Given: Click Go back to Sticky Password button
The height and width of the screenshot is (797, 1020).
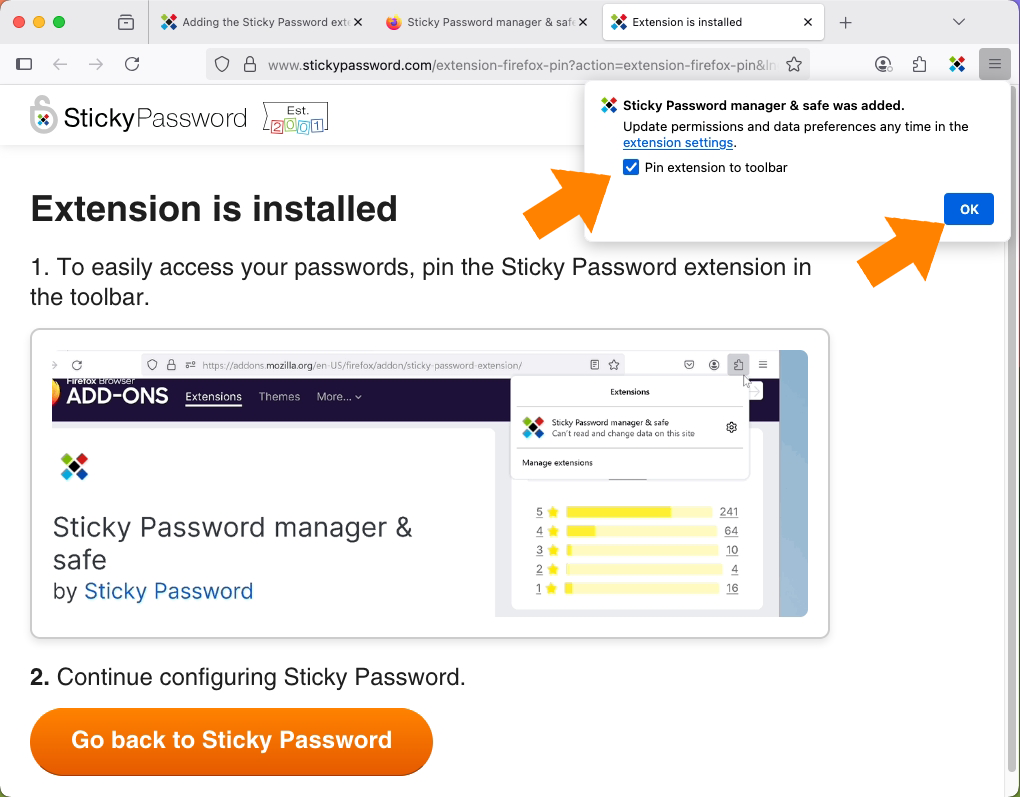Looking at the screenshot, I should point(232,740).
